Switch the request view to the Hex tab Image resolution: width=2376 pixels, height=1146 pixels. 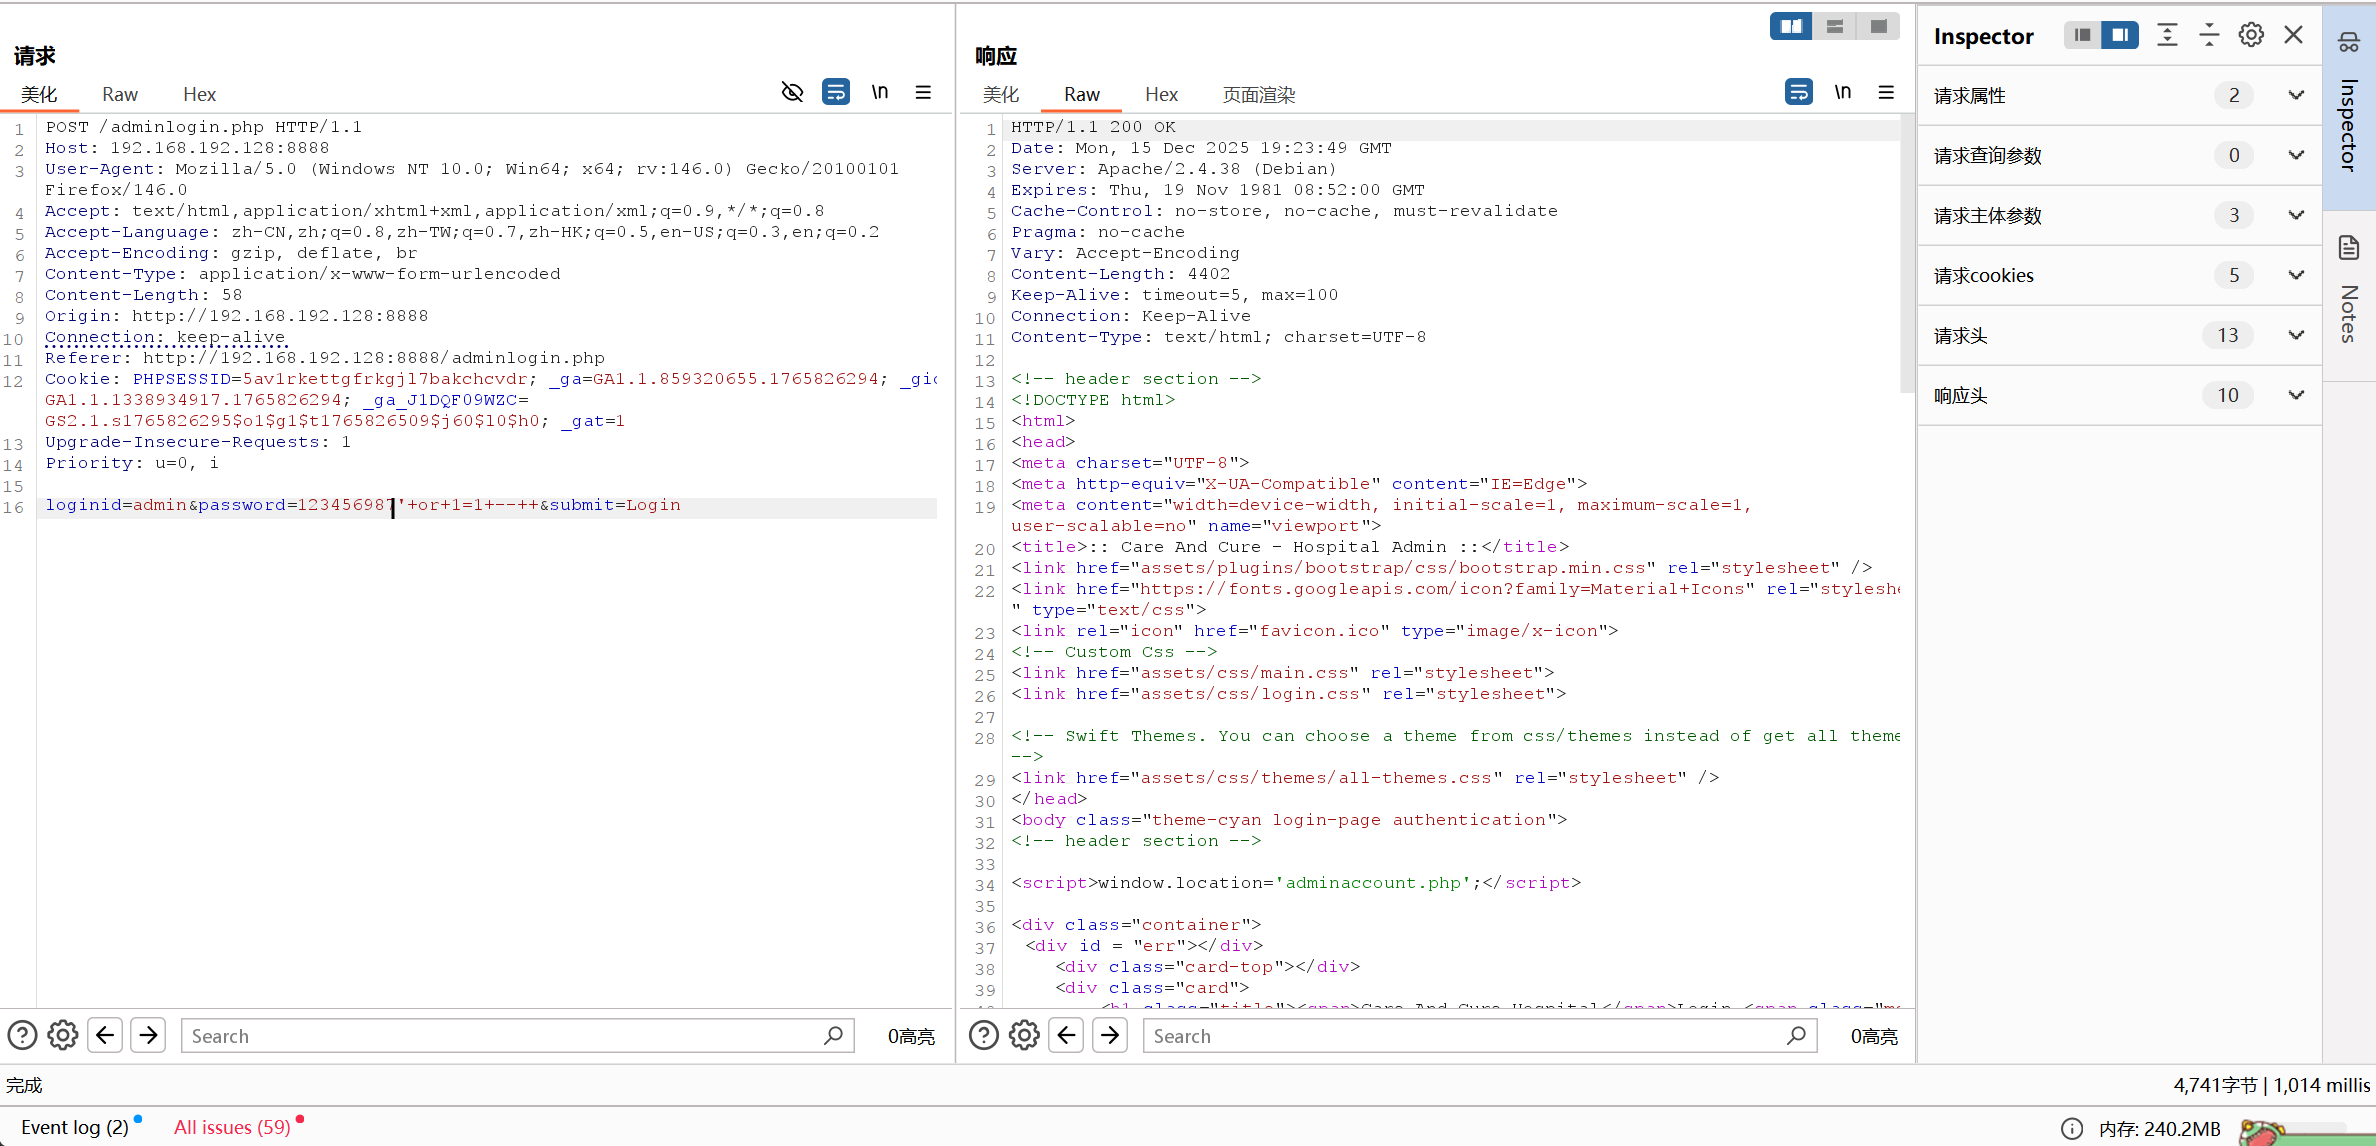[x=199, y=94]
